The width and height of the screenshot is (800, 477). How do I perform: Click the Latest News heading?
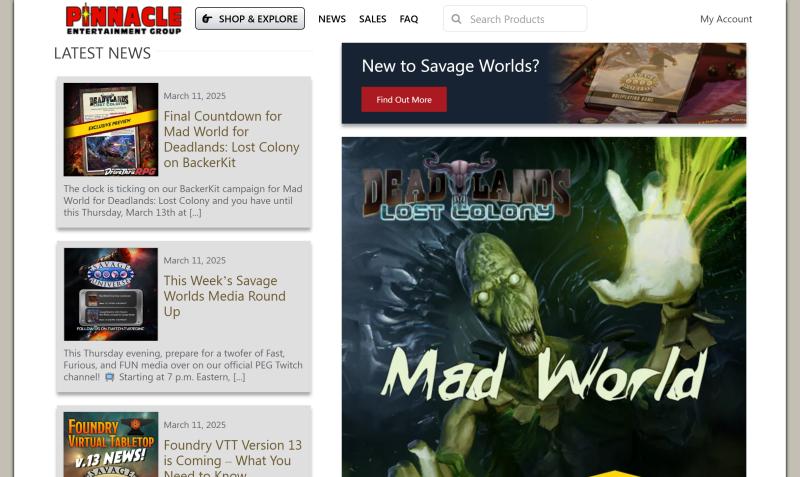[x=102, y=53]
